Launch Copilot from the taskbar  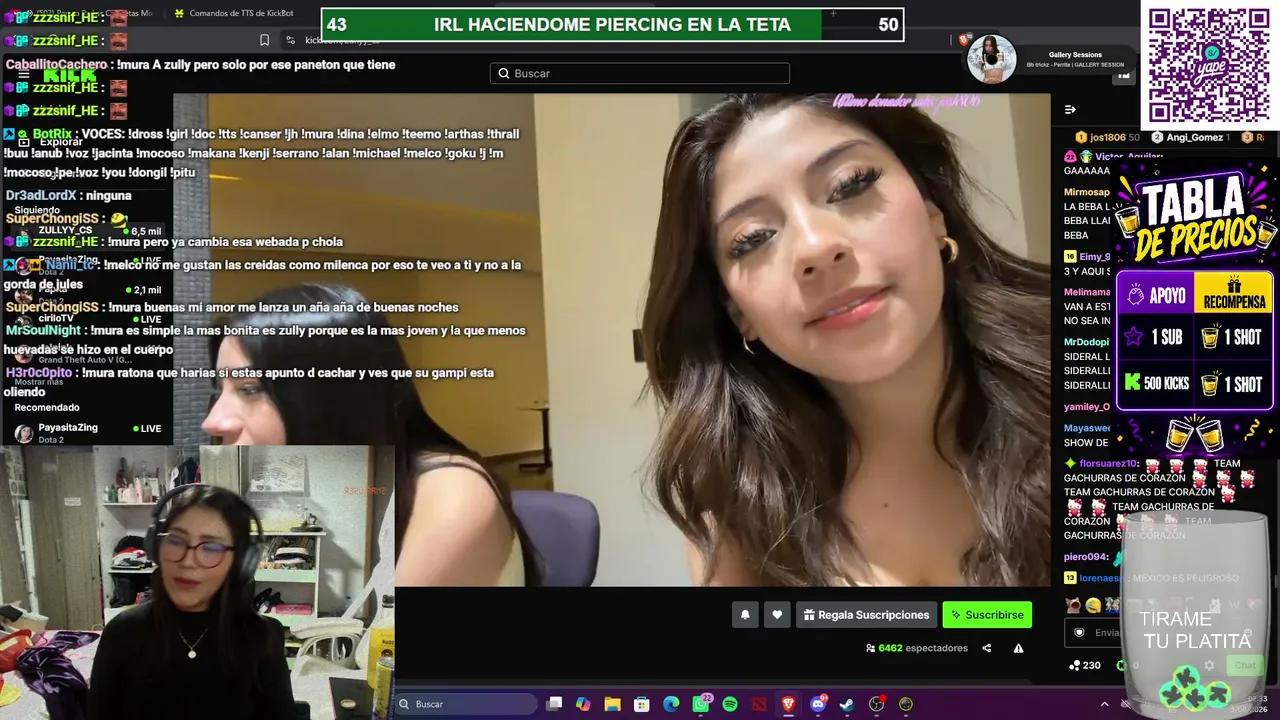click(583, 704)
